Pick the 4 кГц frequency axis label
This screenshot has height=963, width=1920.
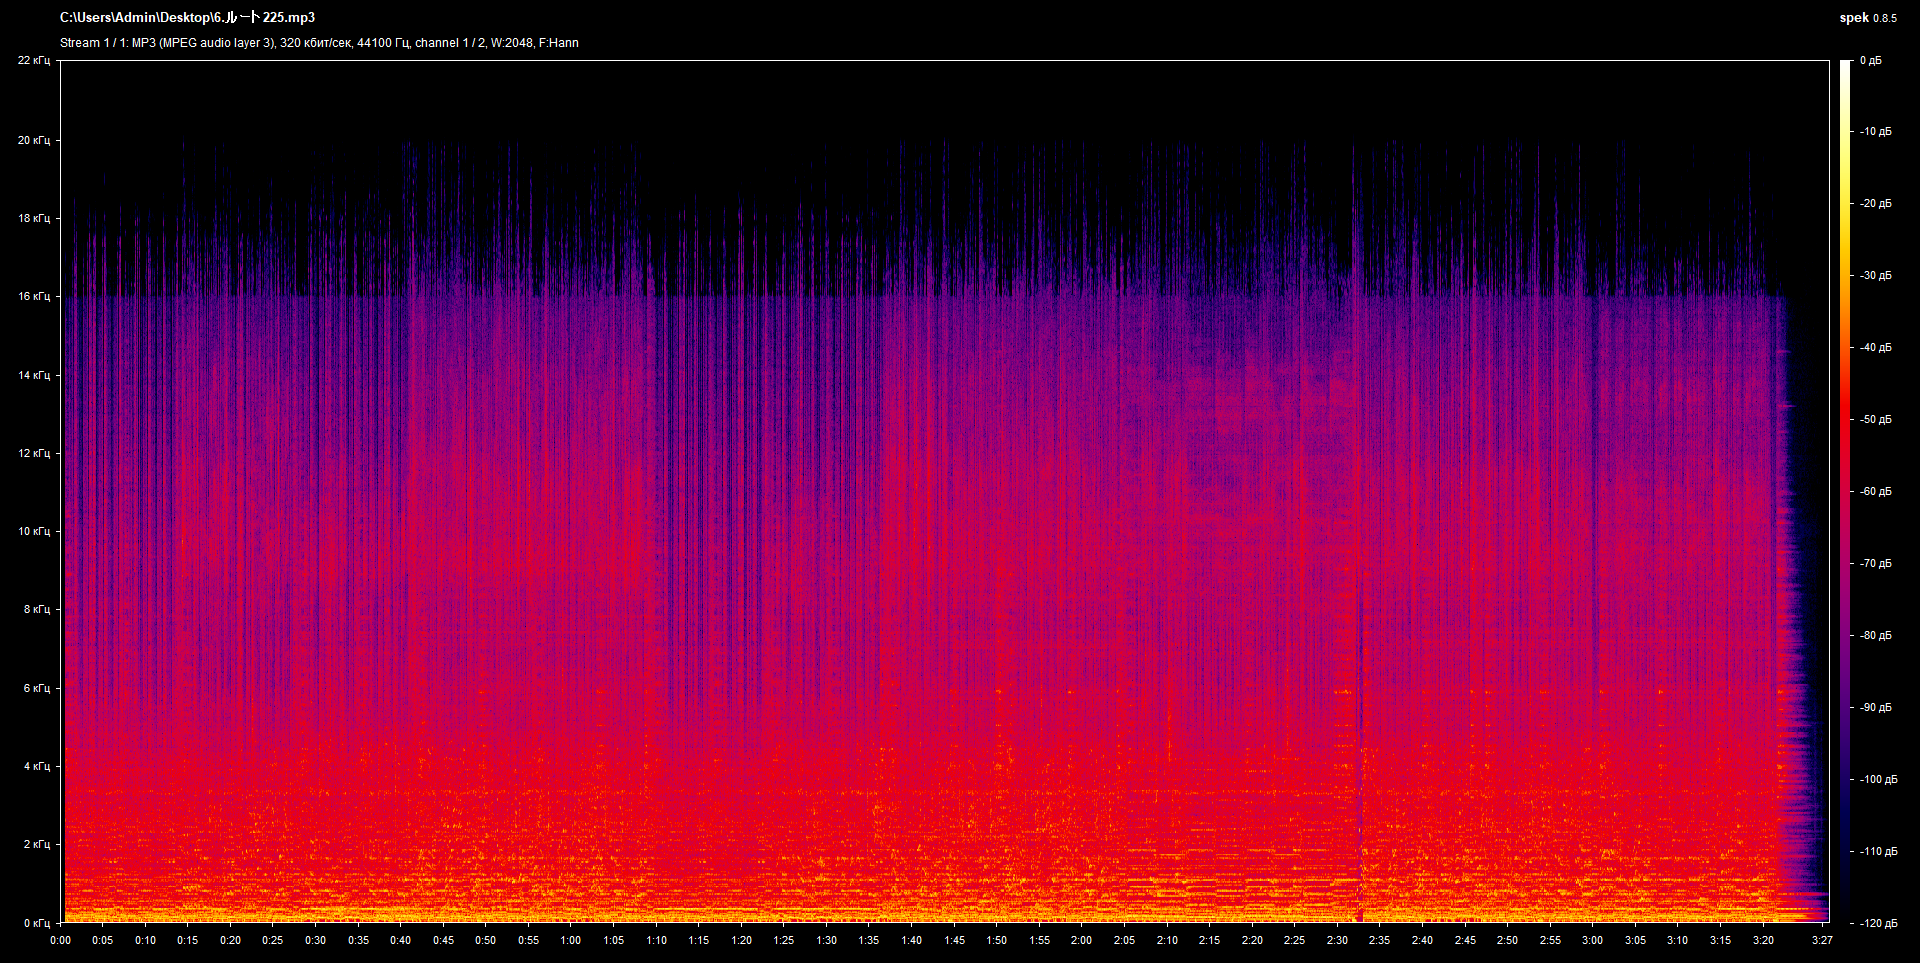tap(36, 767)
